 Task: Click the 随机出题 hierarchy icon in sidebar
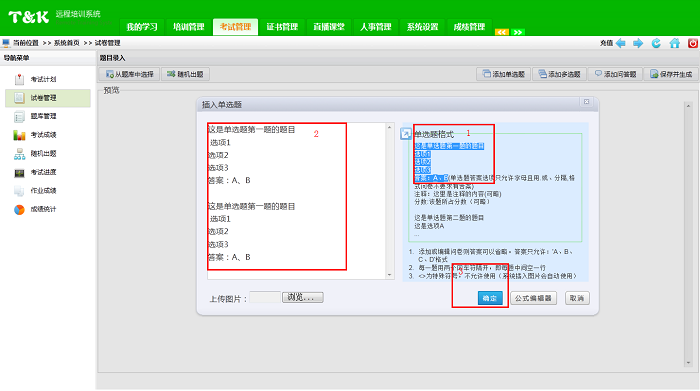pyautogui.click(x=19, y=154)
